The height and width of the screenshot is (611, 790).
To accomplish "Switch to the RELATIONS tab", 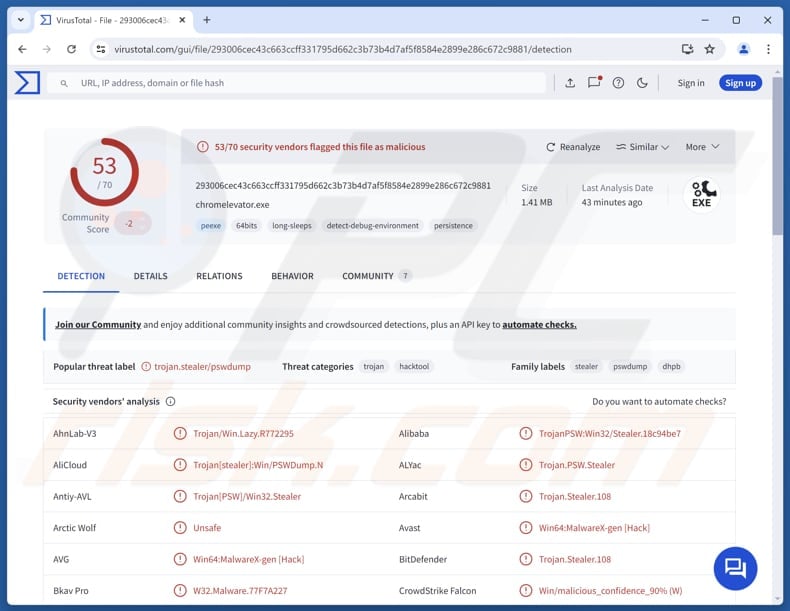I will [x=219, y=276].
